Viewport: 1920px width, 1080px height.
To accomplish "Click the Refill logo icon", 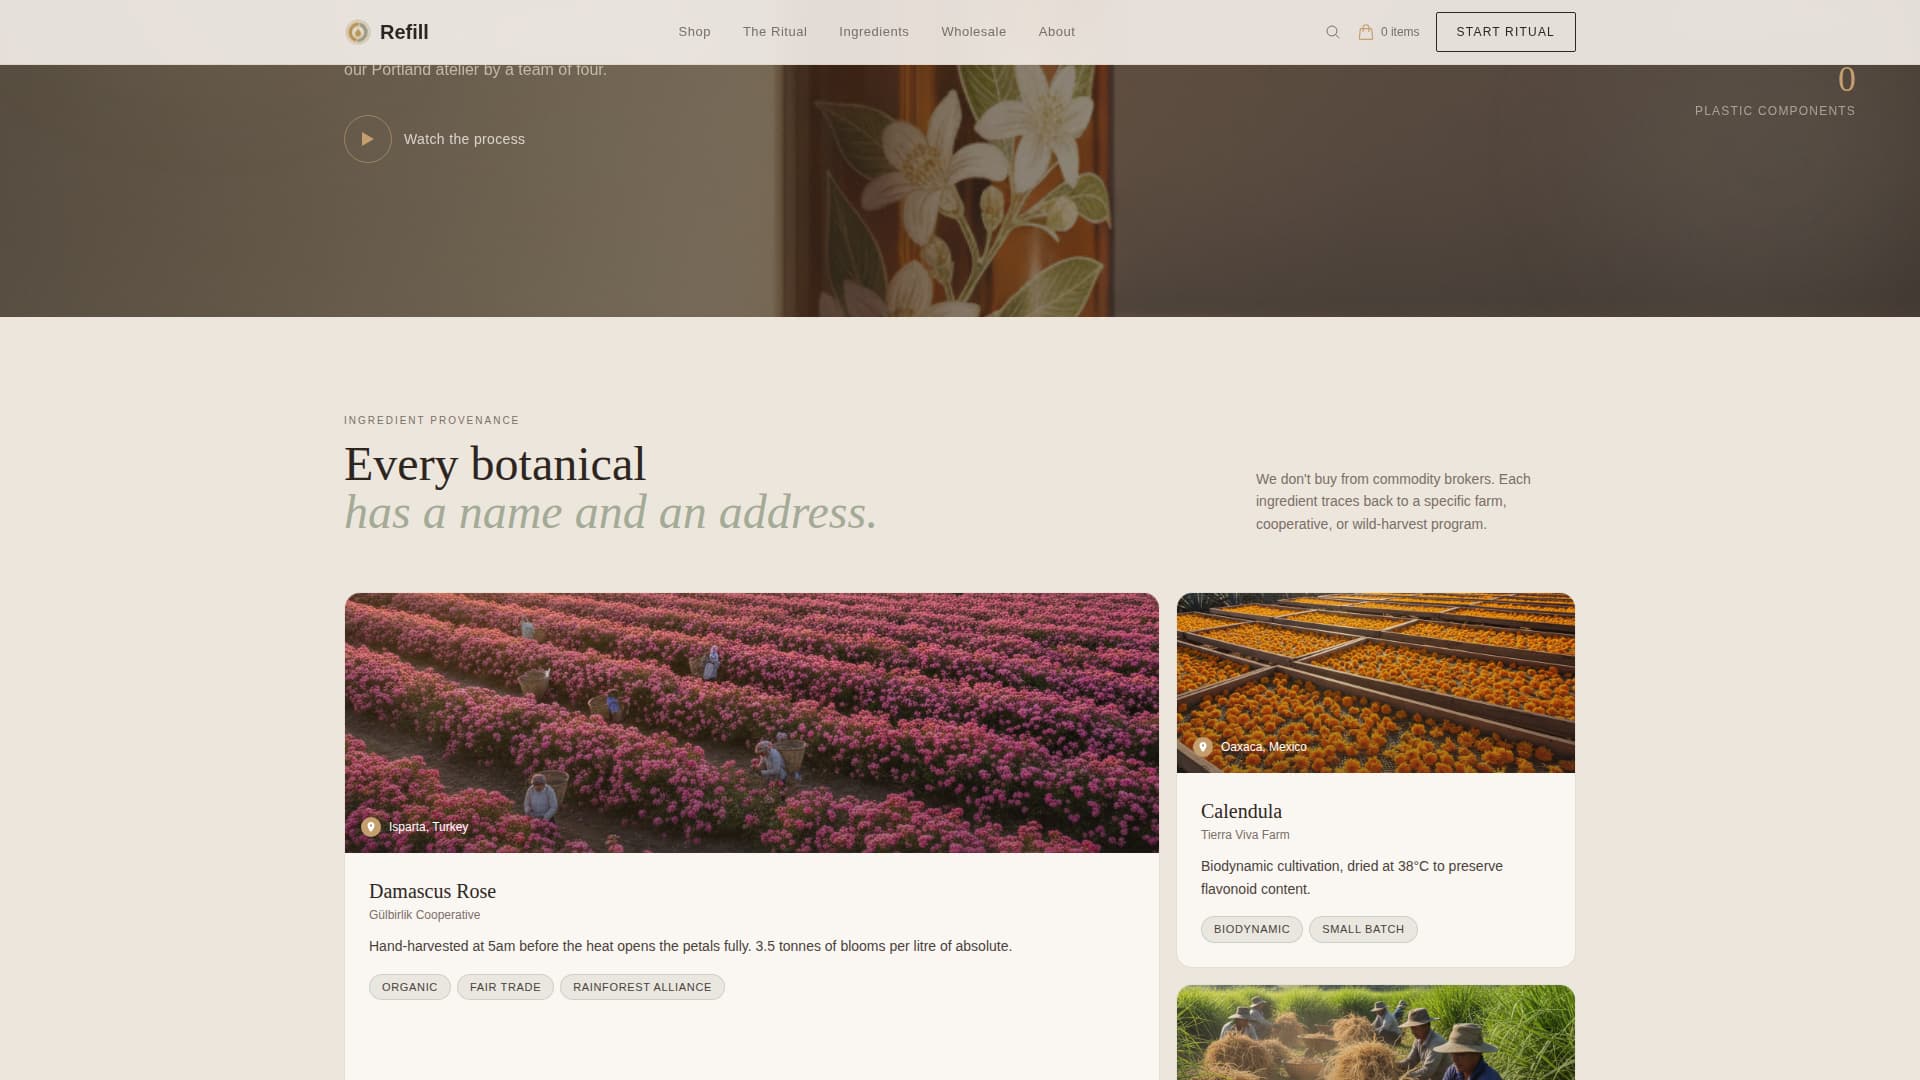I will pos(357,31).
